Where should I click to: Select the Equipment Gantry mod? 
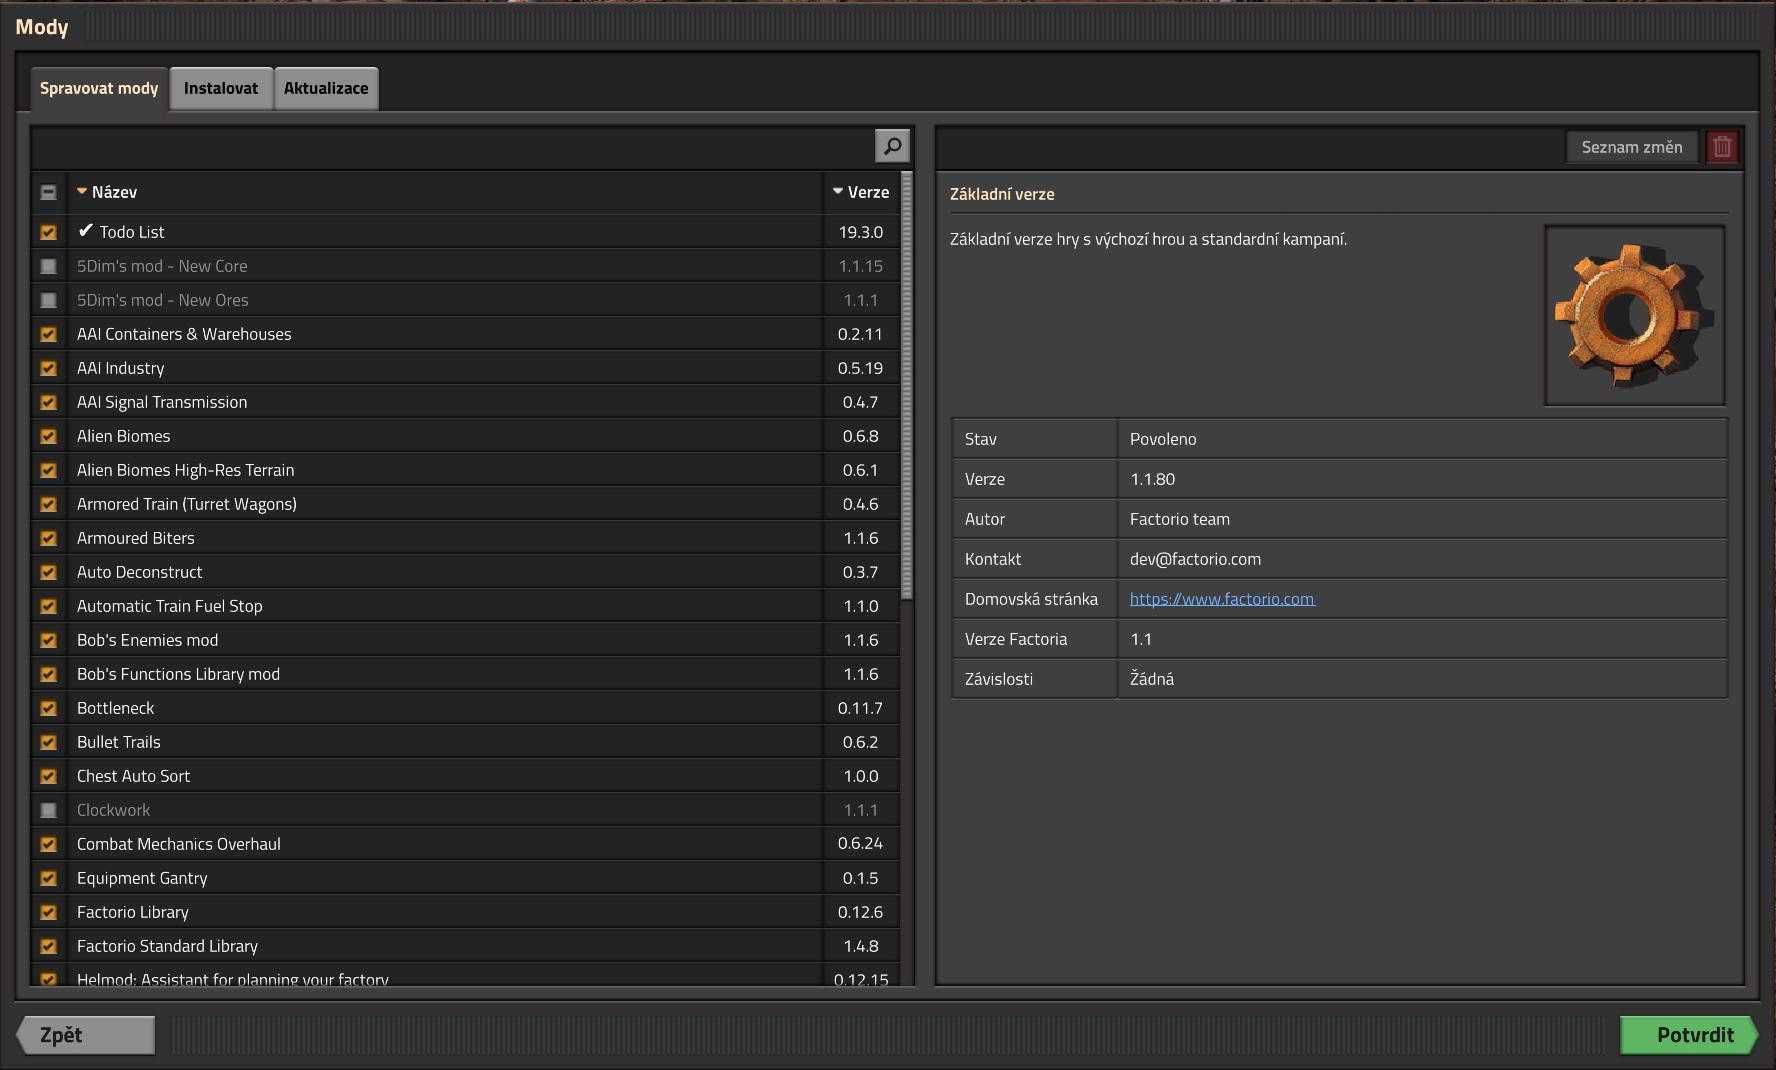[445, 878]
